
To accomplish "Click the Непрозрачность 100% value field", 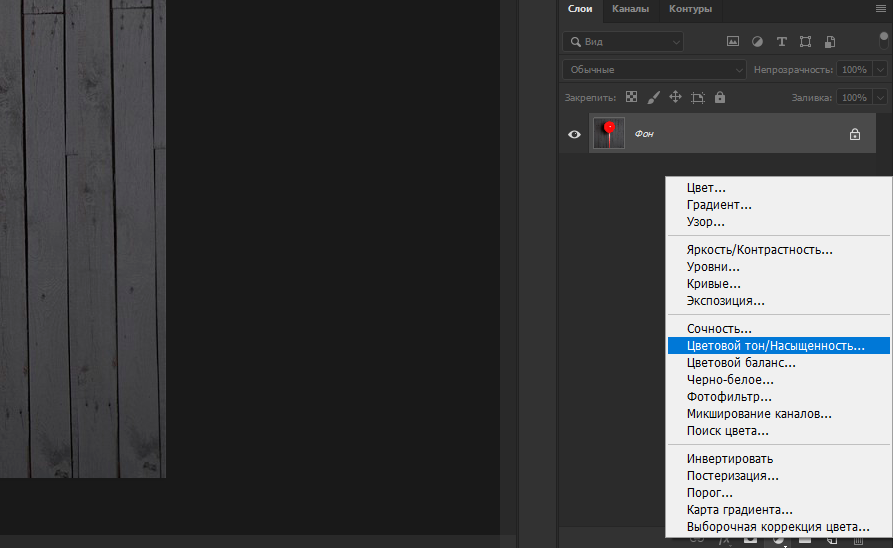I will click(855, 69).
